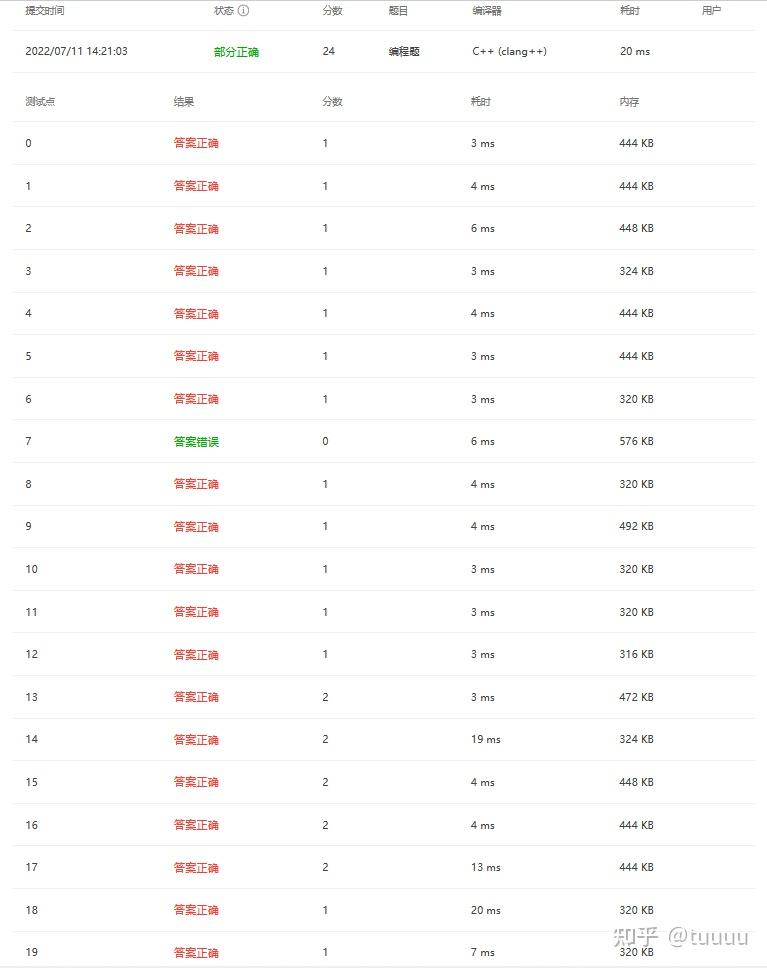767x968 pixels.
Task: Open the 部分正确 submission status link
Action: point(236,52)
